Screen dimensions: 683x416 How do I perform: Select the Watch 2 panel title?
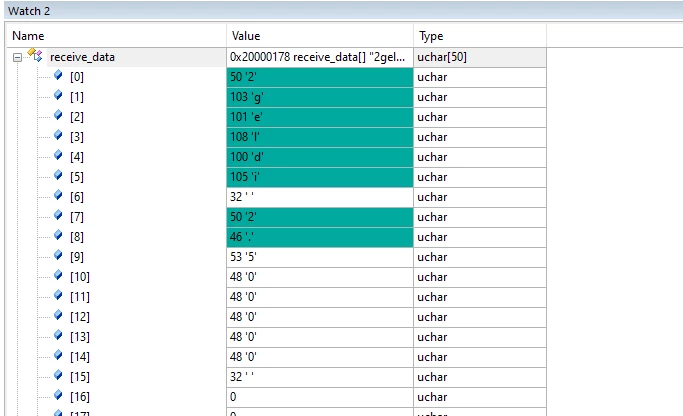pyautogui.click(x=29, y=11)
